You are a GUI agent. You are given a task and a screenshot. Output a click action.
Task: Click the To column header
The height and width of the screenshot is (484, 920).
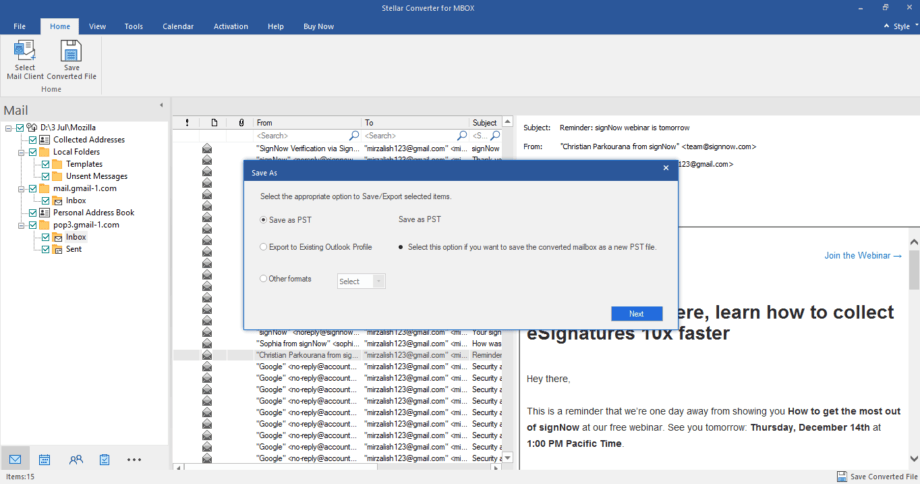(x=415, y=123)
